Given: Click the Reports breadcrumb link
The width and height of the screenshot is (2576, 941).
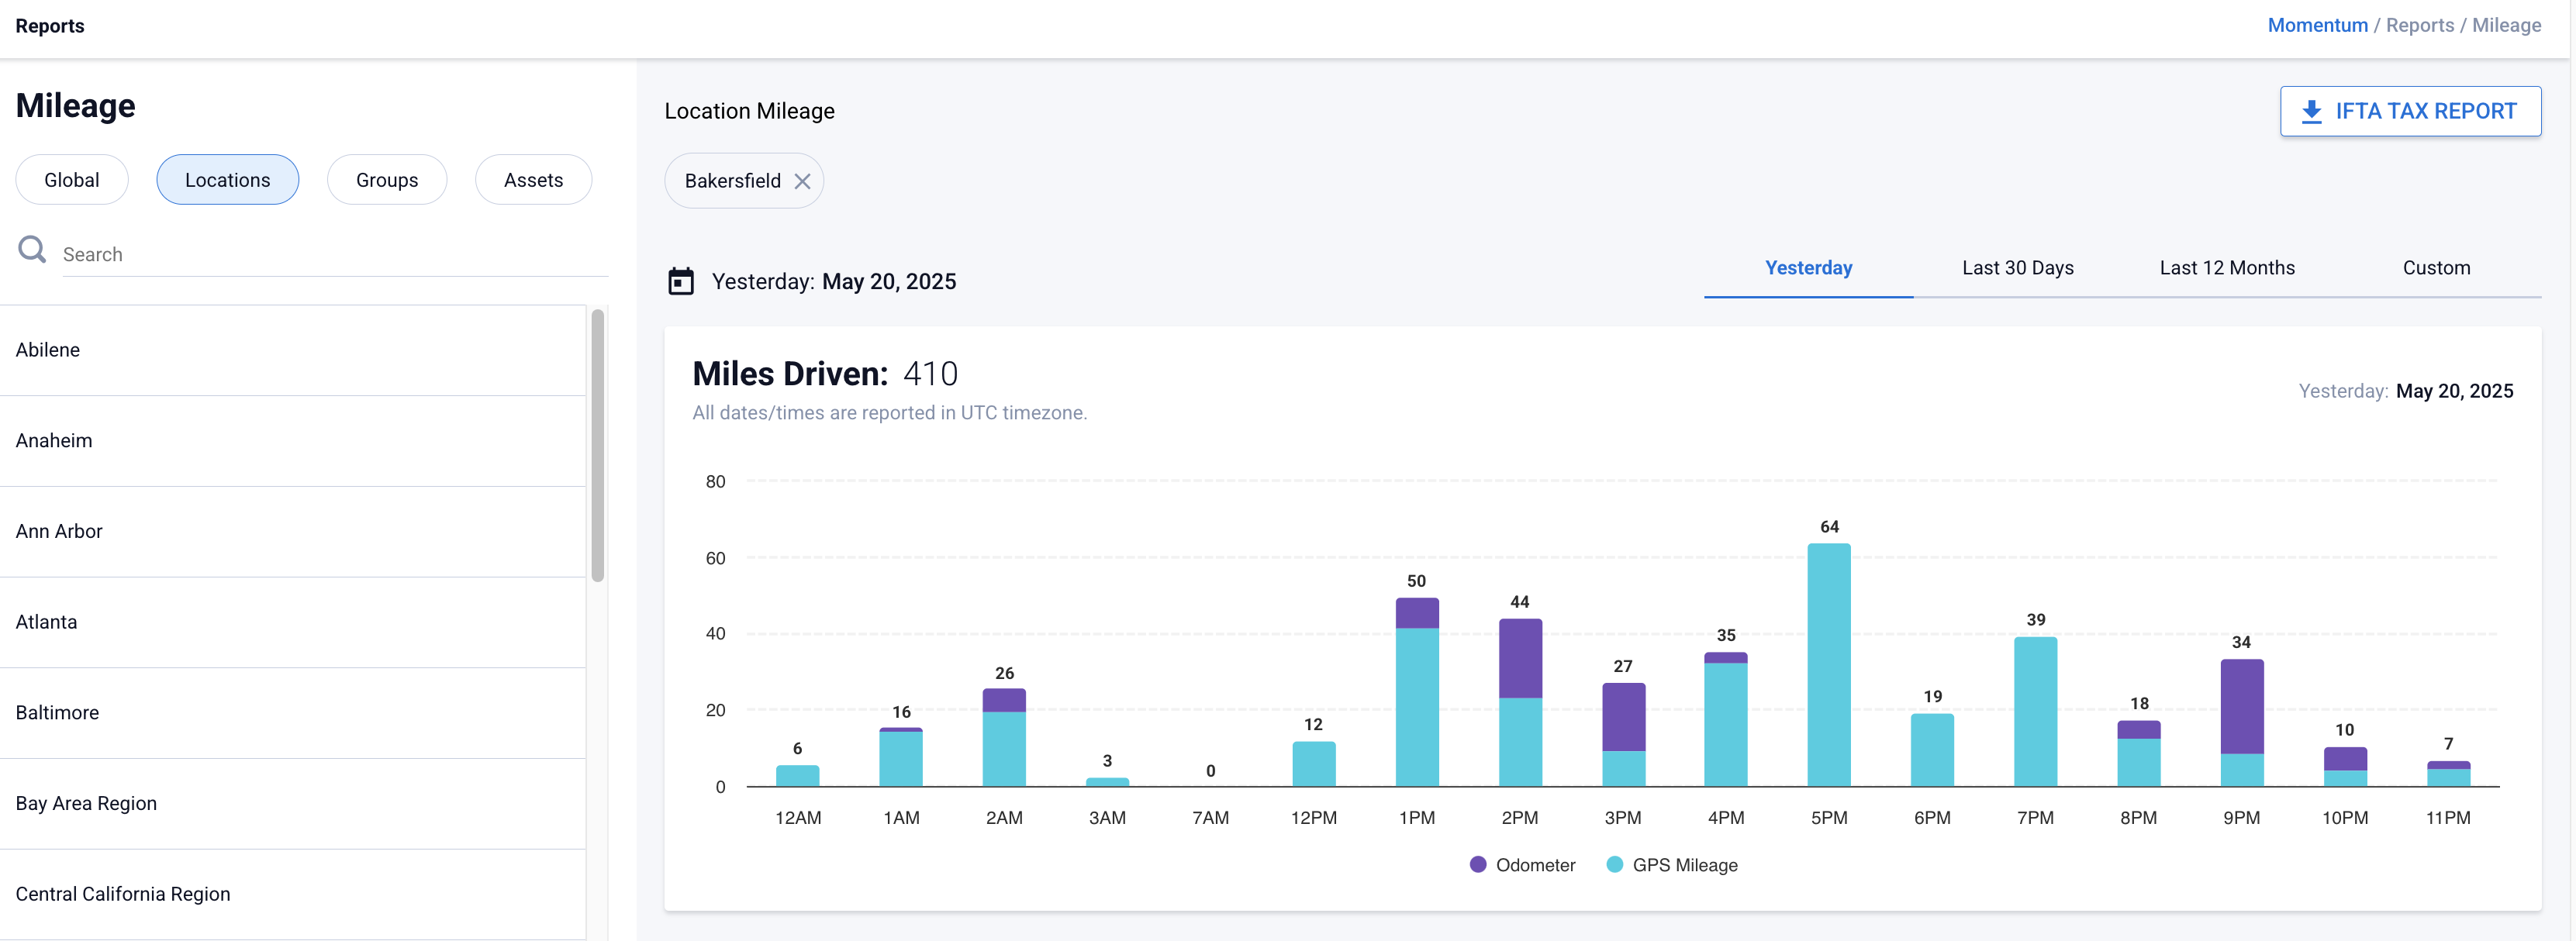Looking at the screenshot, I should 2419,25.
